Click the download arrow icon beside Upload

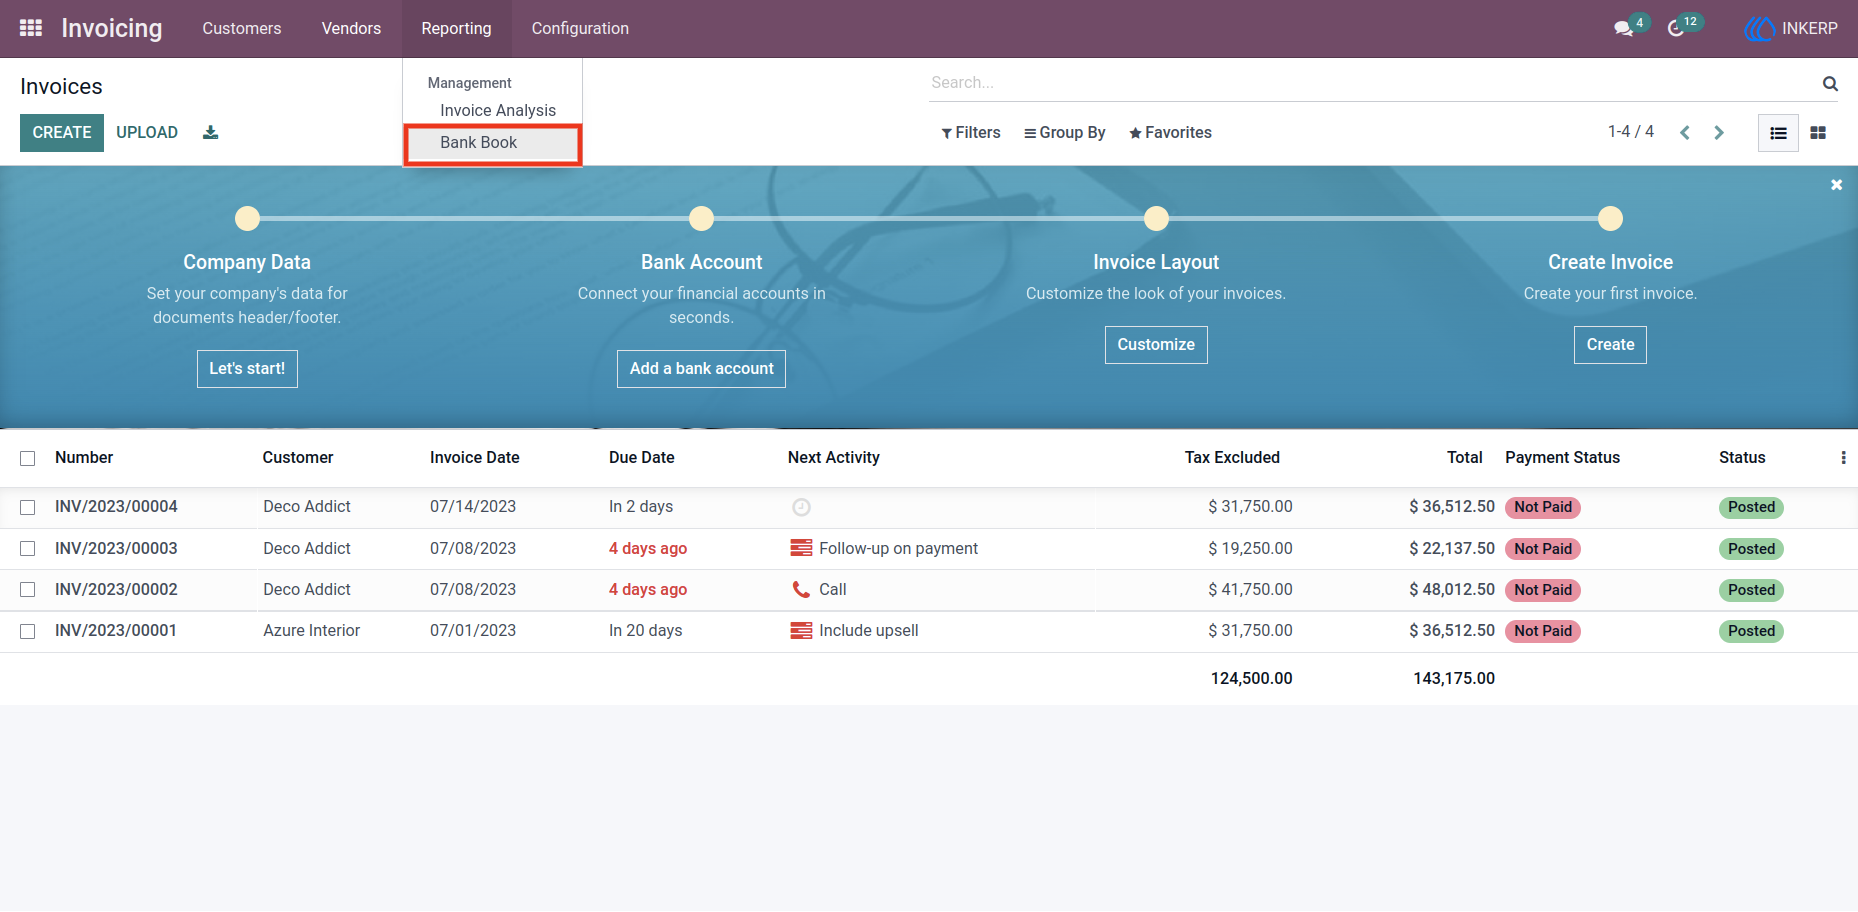tap(210, 132)
